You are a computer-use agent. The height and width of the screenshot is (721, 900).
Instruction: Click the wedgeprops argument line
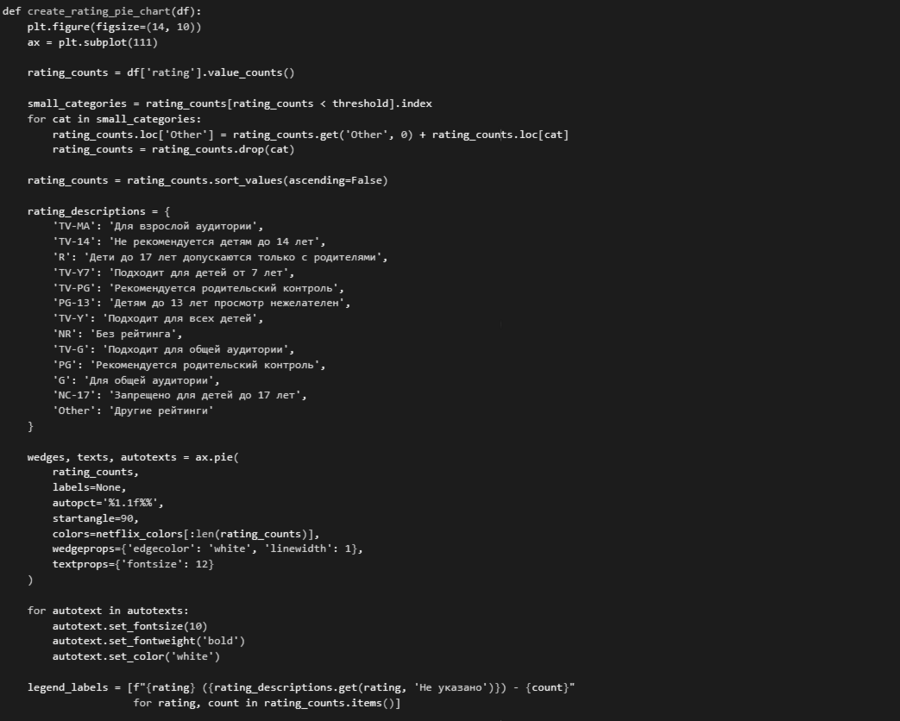point(207,549)
